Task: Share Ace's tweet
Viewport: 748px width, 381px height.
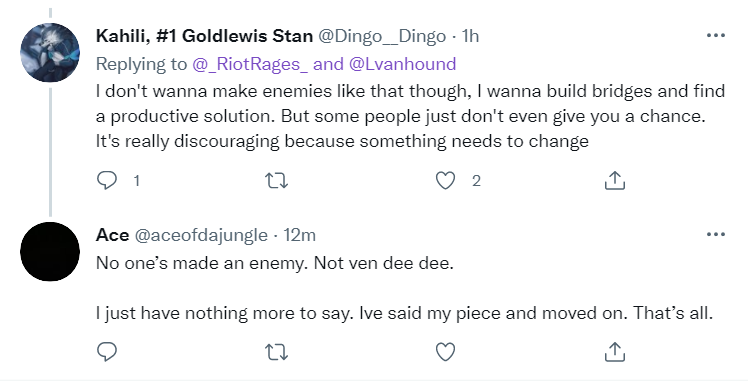Action: pos(614,352)
